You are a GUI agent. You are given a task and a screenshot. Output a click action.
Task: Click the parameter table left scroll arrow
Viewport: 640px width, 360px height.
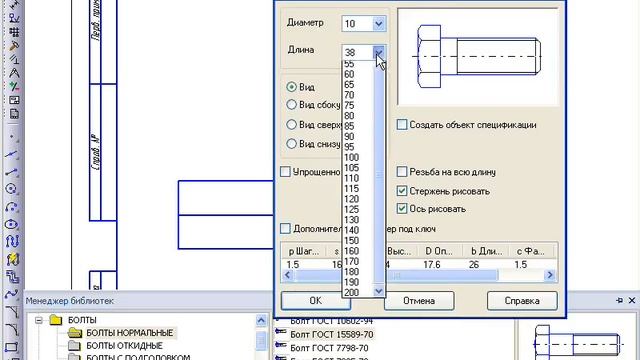287,275
